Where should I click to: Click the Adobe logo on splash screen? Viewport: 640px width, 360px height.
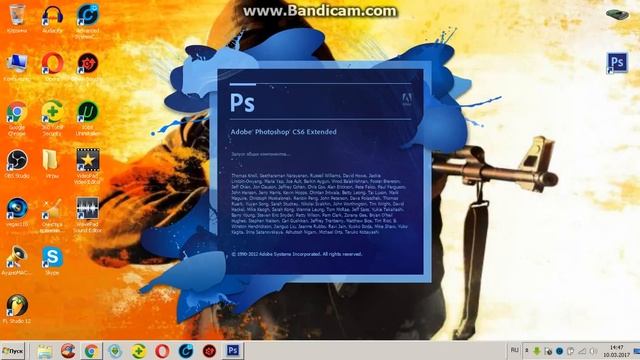click(x=407, y=99)
